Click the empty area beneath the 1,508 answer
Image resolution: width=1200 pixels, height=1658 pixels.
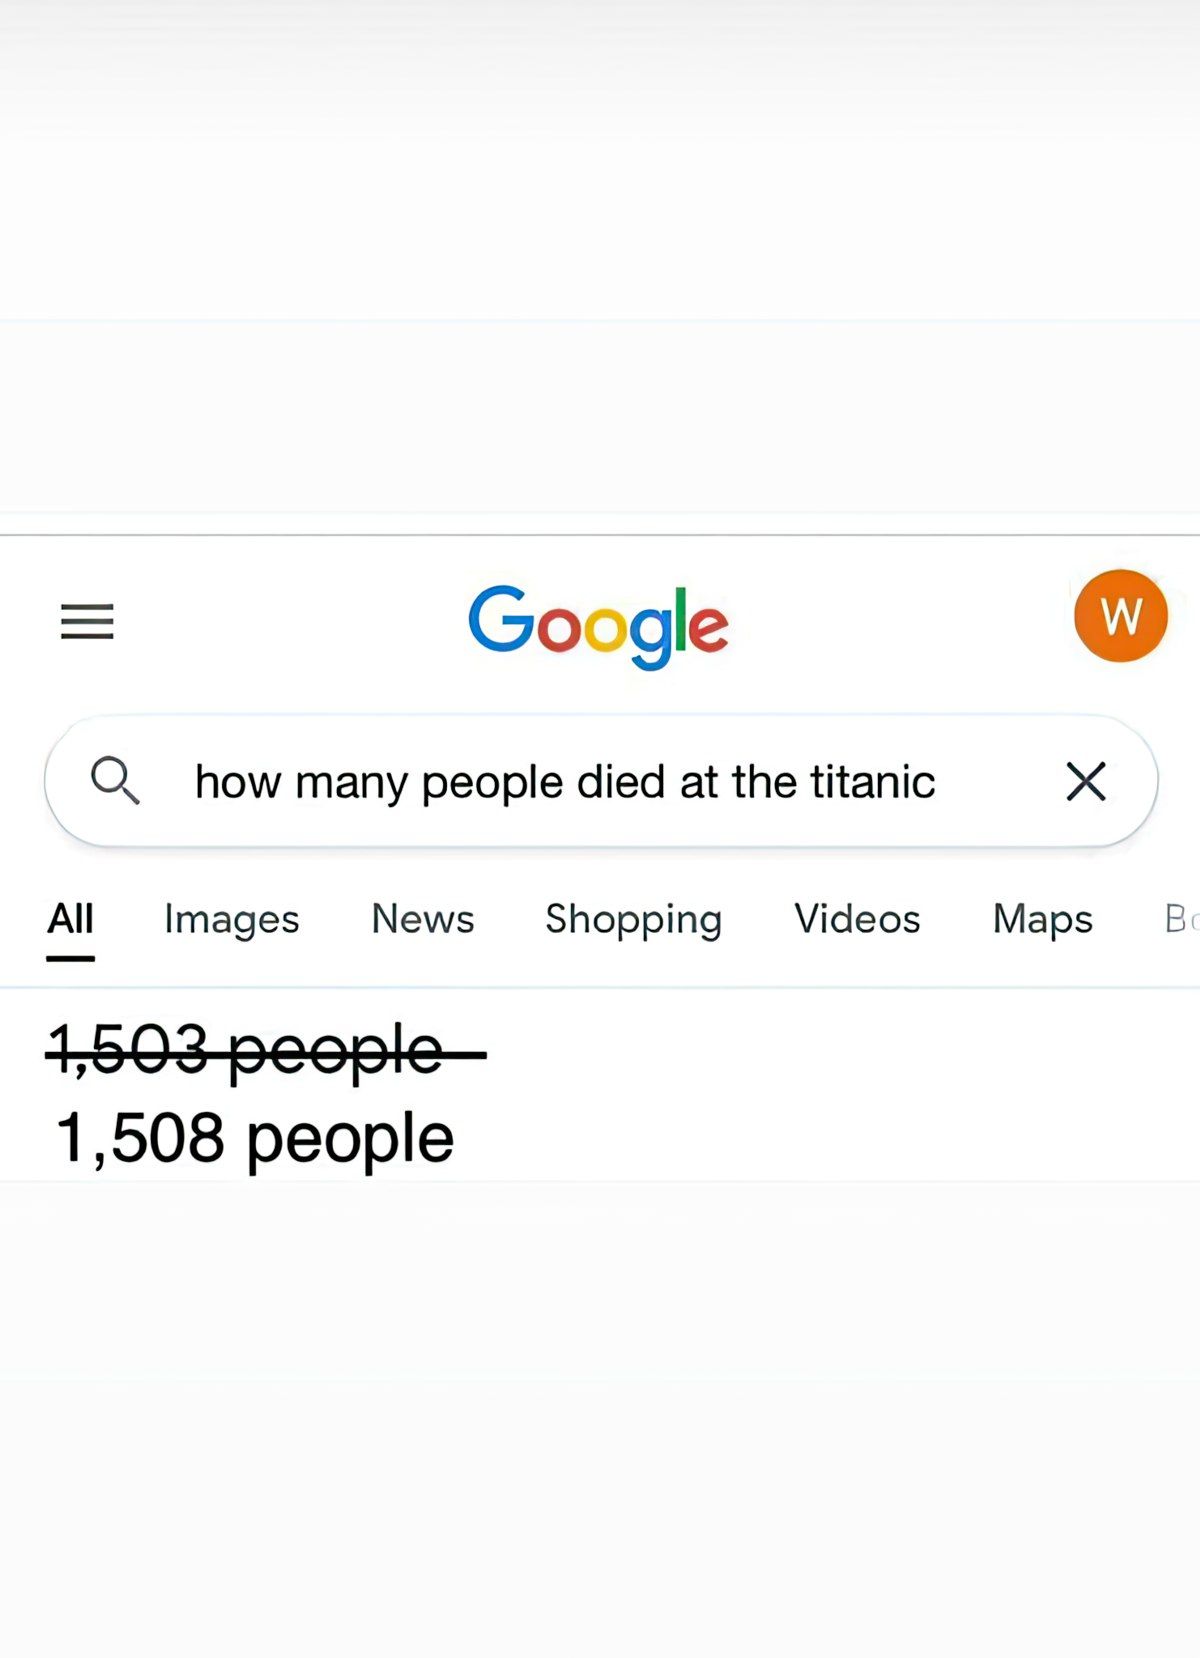click(600, 1400)
